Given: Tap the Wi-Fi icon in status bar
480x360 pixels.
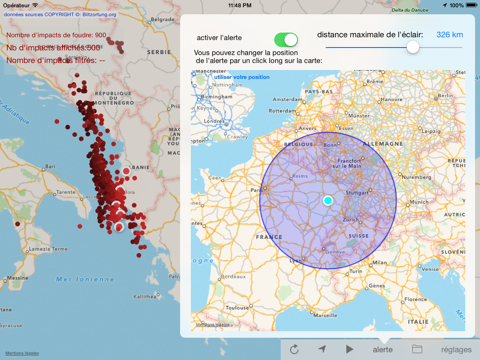Looking at the screenshot, I should pos(35,5).
